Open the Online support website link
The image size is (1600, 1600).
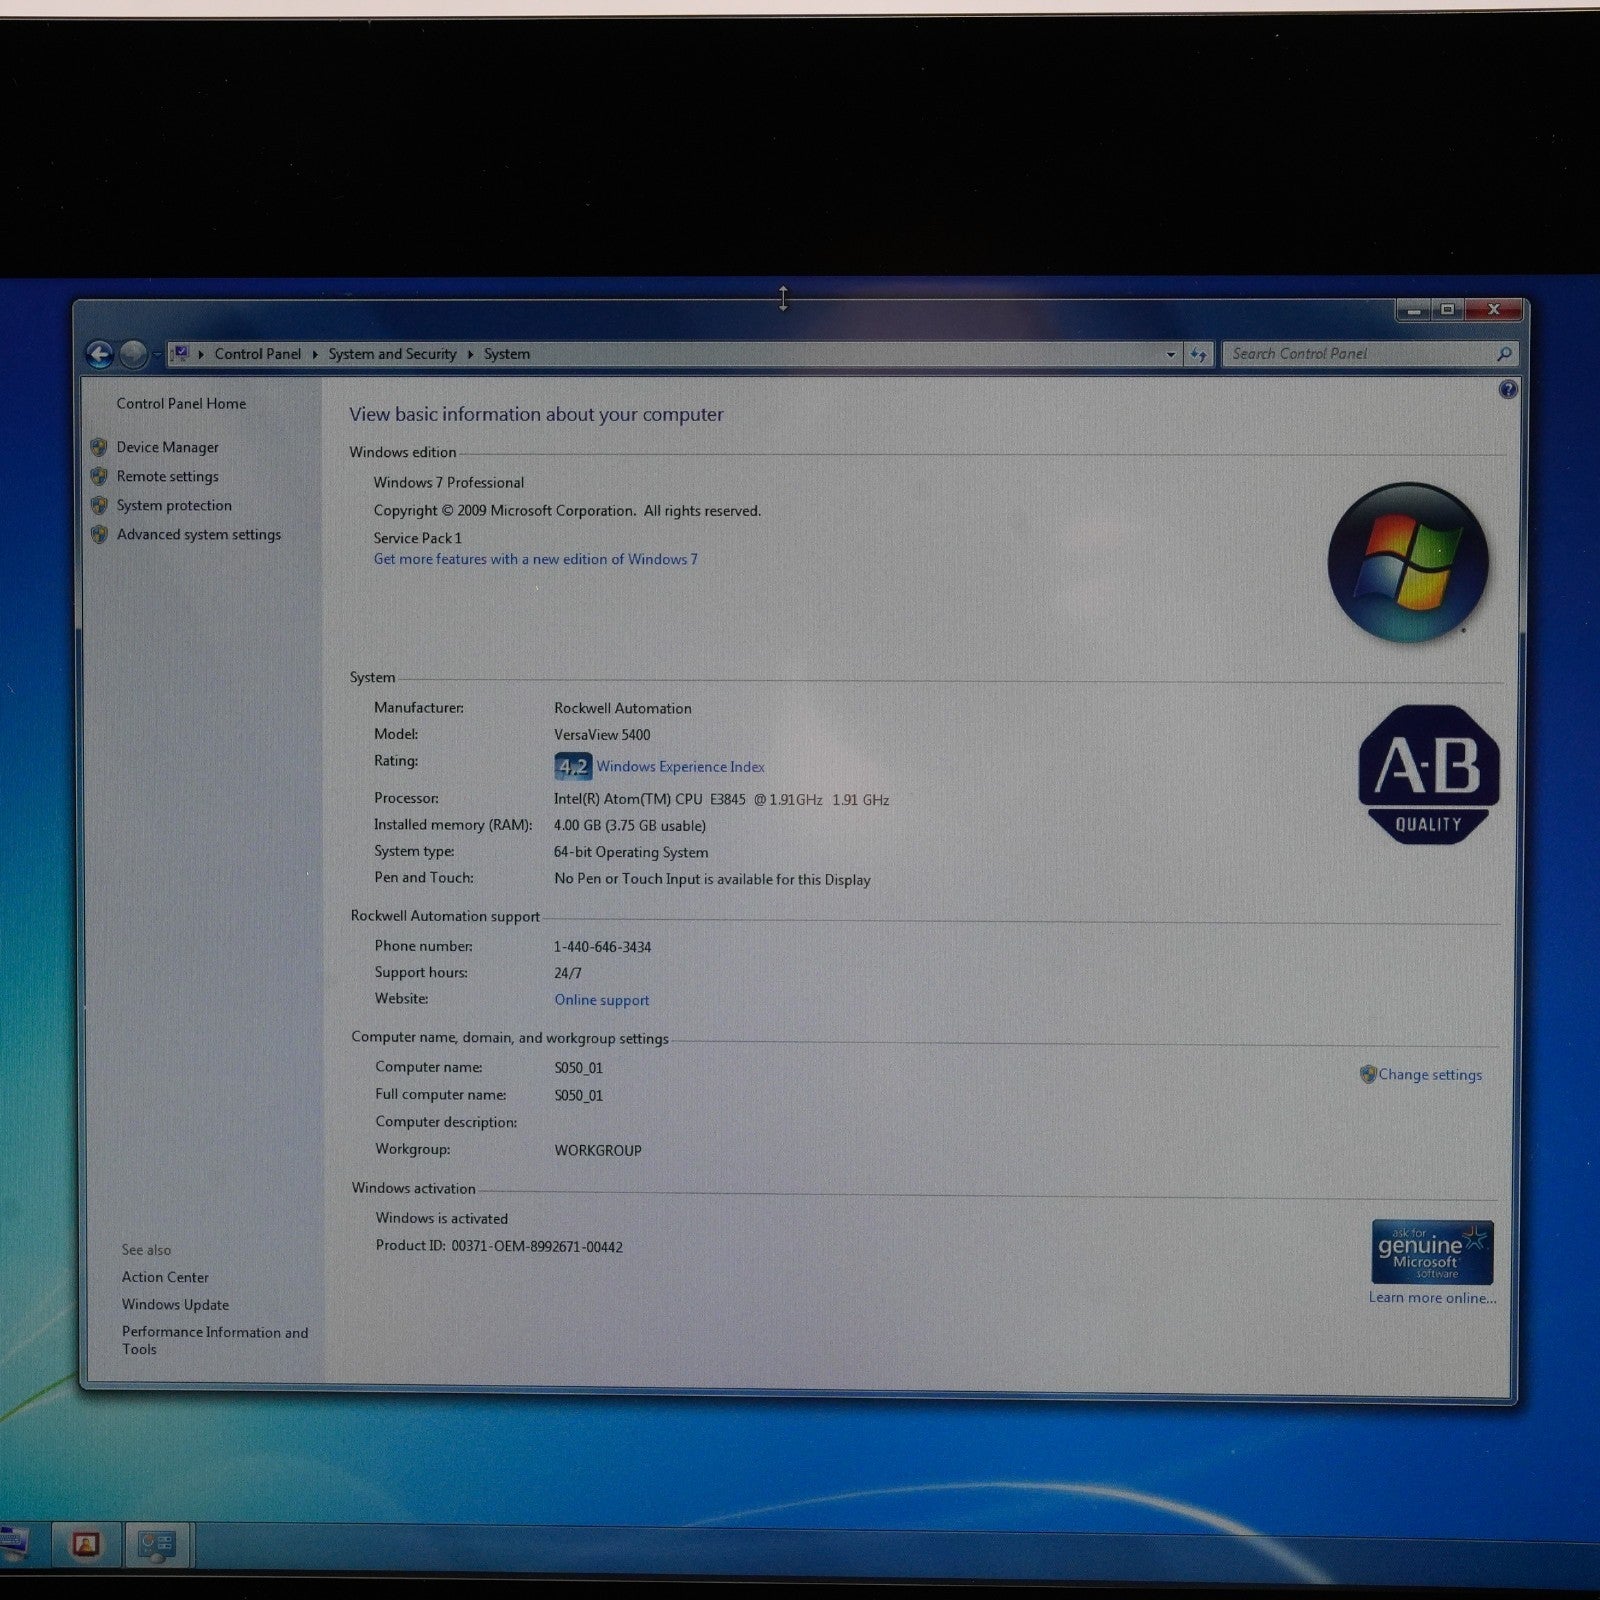point(601,1000)
